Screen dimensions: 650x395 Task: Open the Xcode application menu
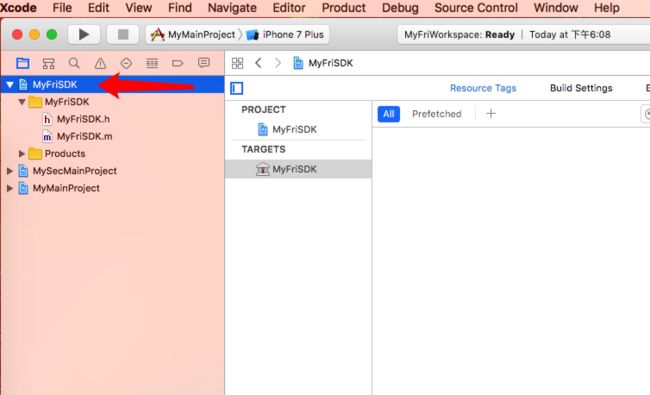tap(19, 8)
